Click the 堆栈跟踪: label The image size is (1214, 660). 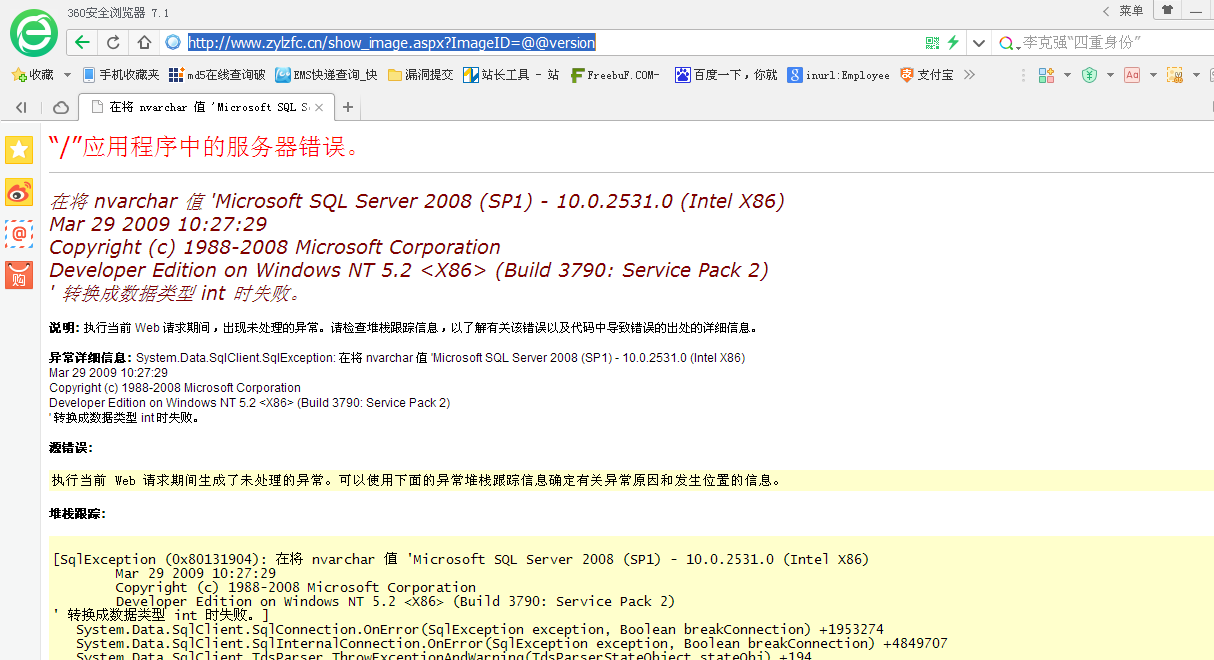[x=77, y=514]
